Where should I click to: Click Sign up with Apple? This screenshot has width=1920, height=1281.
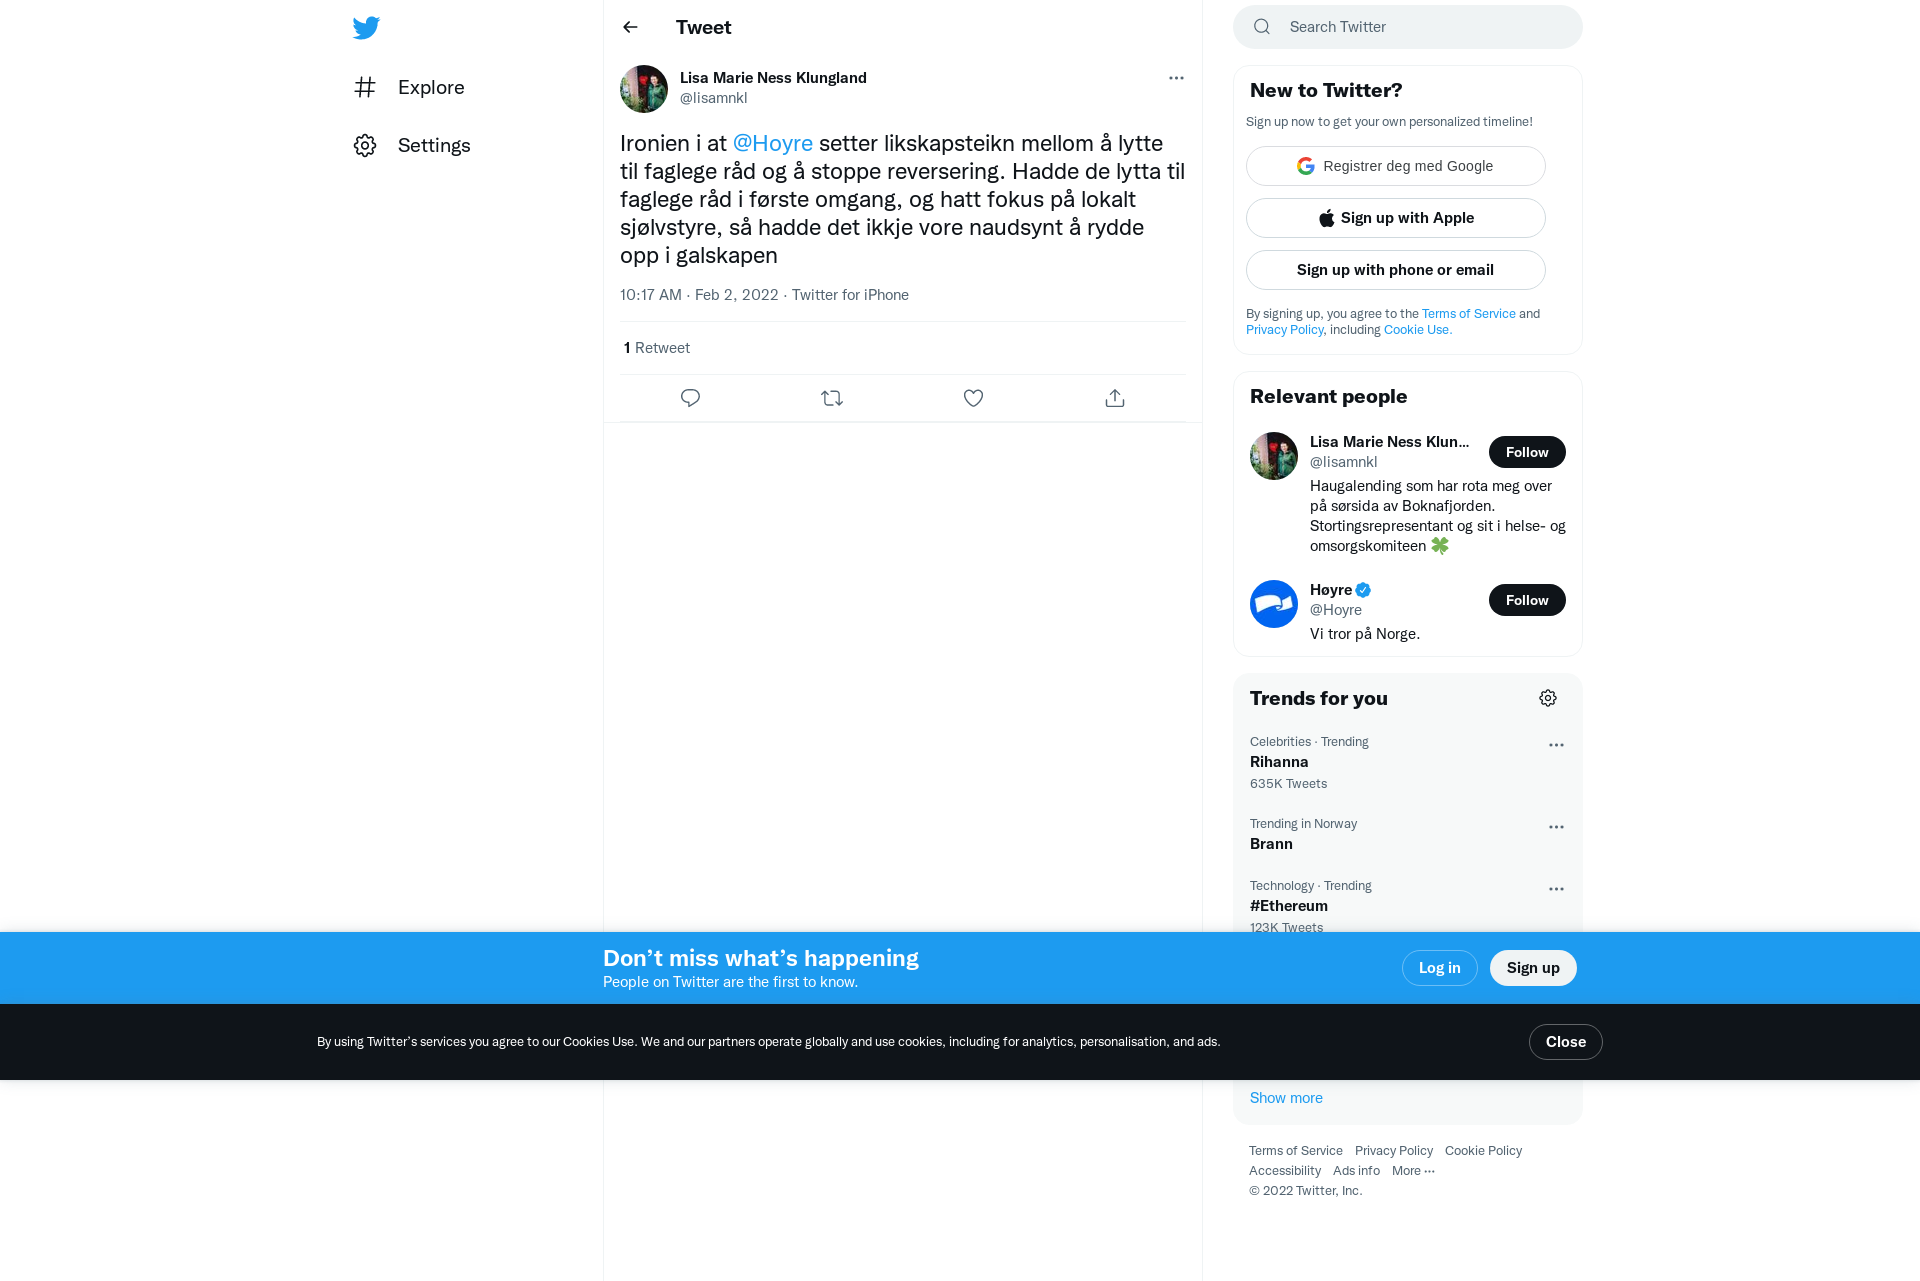click(x=1395, y=218)
